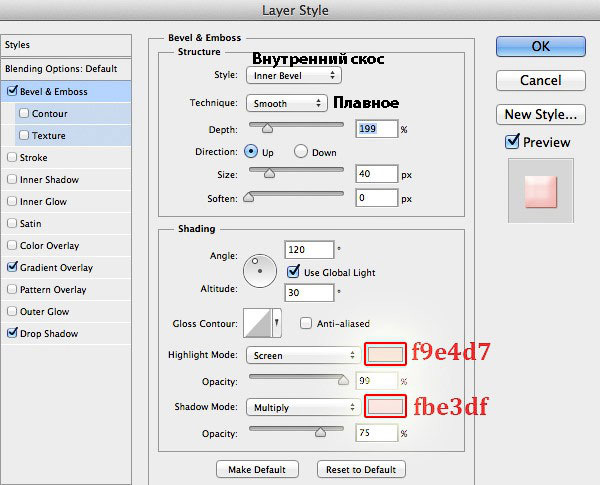This screenshot has height=485, width=600.
Task: Uncheck Bevel & Emboss checkbox
Action: pos(12,91)
